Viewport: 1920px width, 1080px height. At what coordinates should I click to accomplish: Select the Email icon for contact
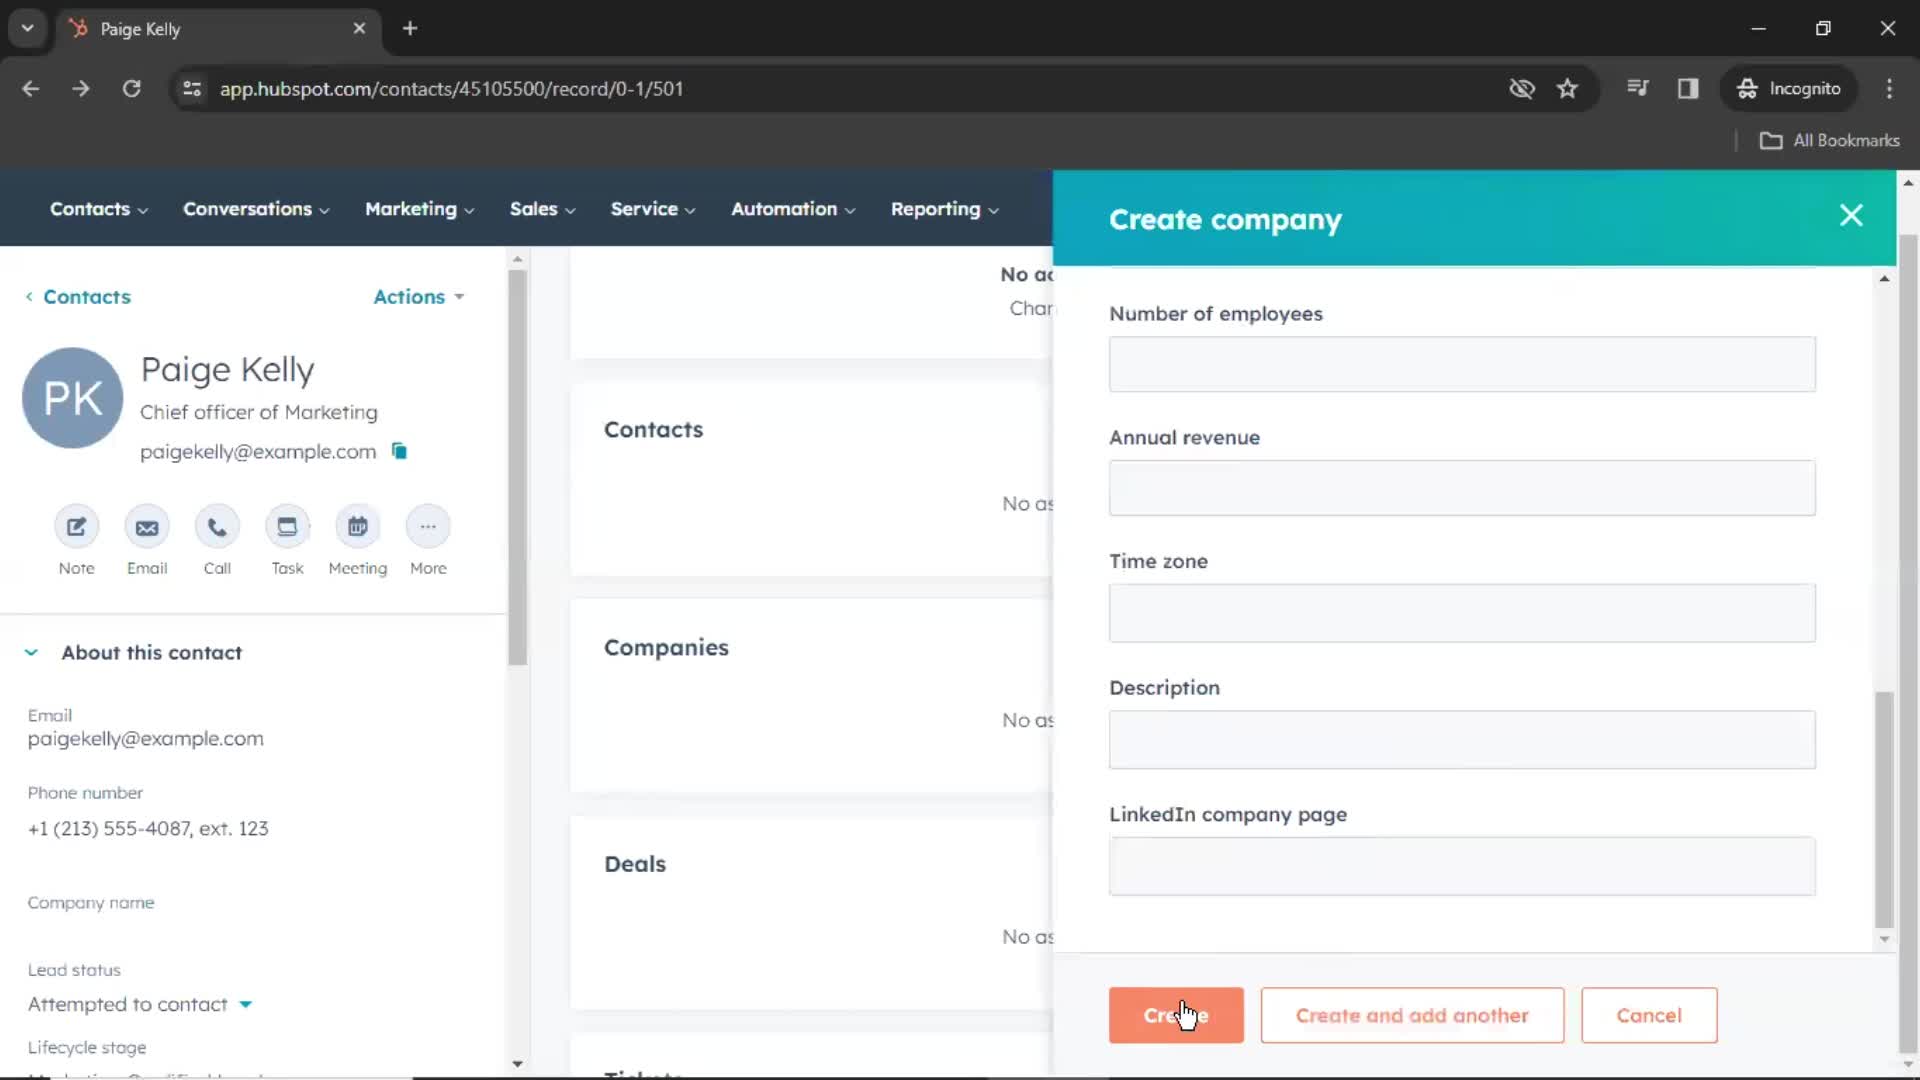[146, 526]
